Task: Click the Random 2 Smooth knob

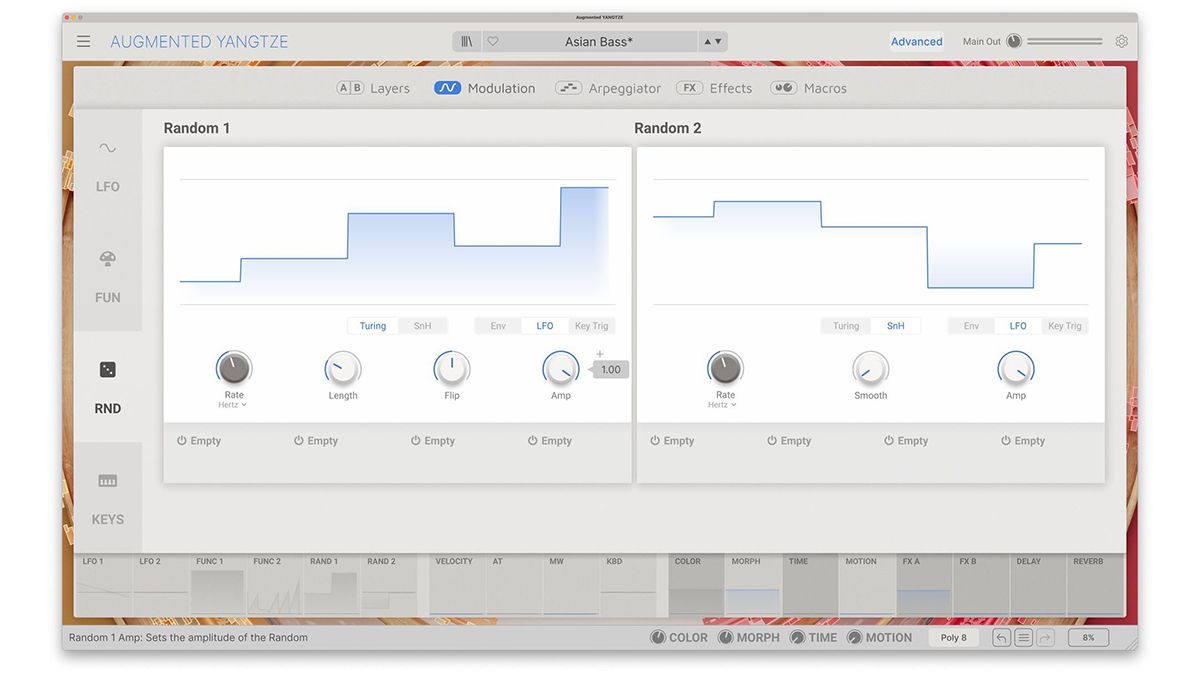Action: pos(870,369)
